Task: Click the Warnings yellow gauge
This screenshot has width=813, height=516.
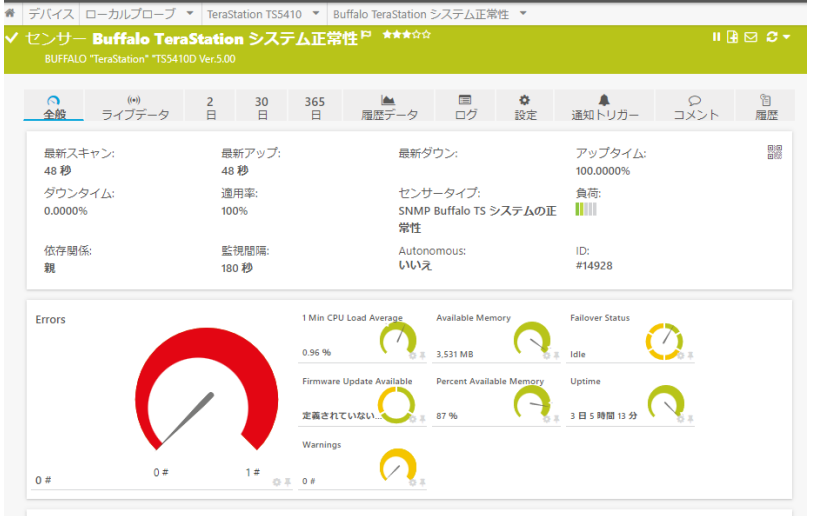Action: [398, 466]
